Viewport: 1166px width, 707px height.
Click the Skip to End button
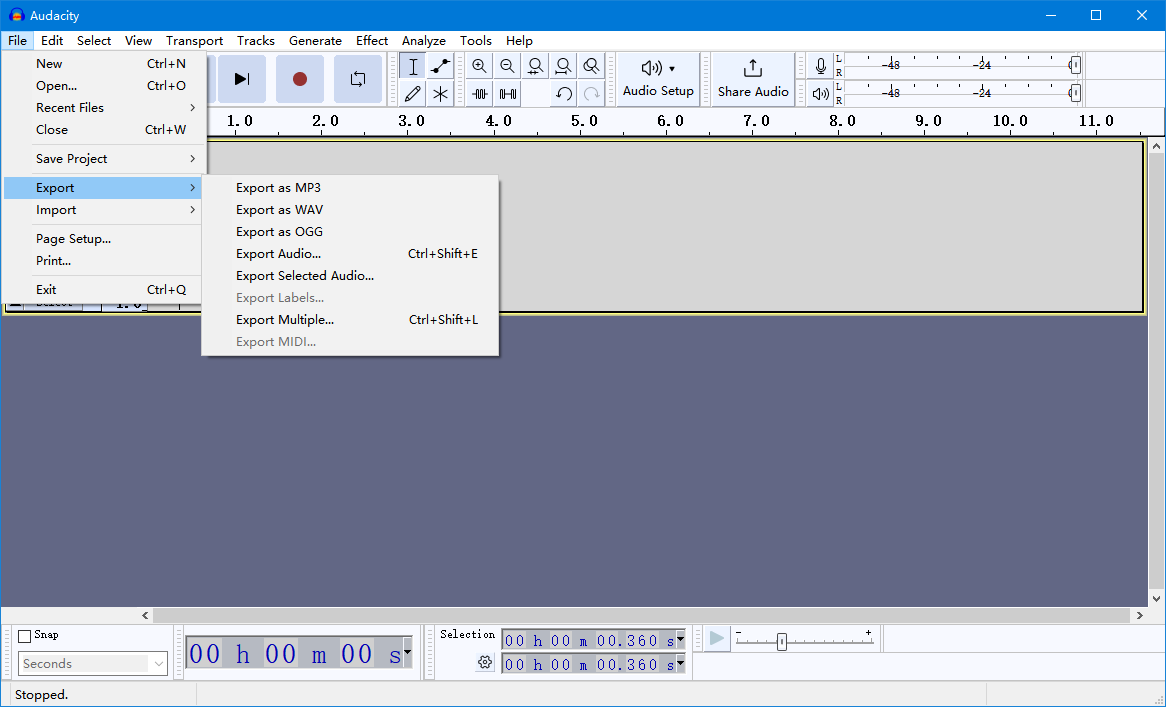coord(241,79)
